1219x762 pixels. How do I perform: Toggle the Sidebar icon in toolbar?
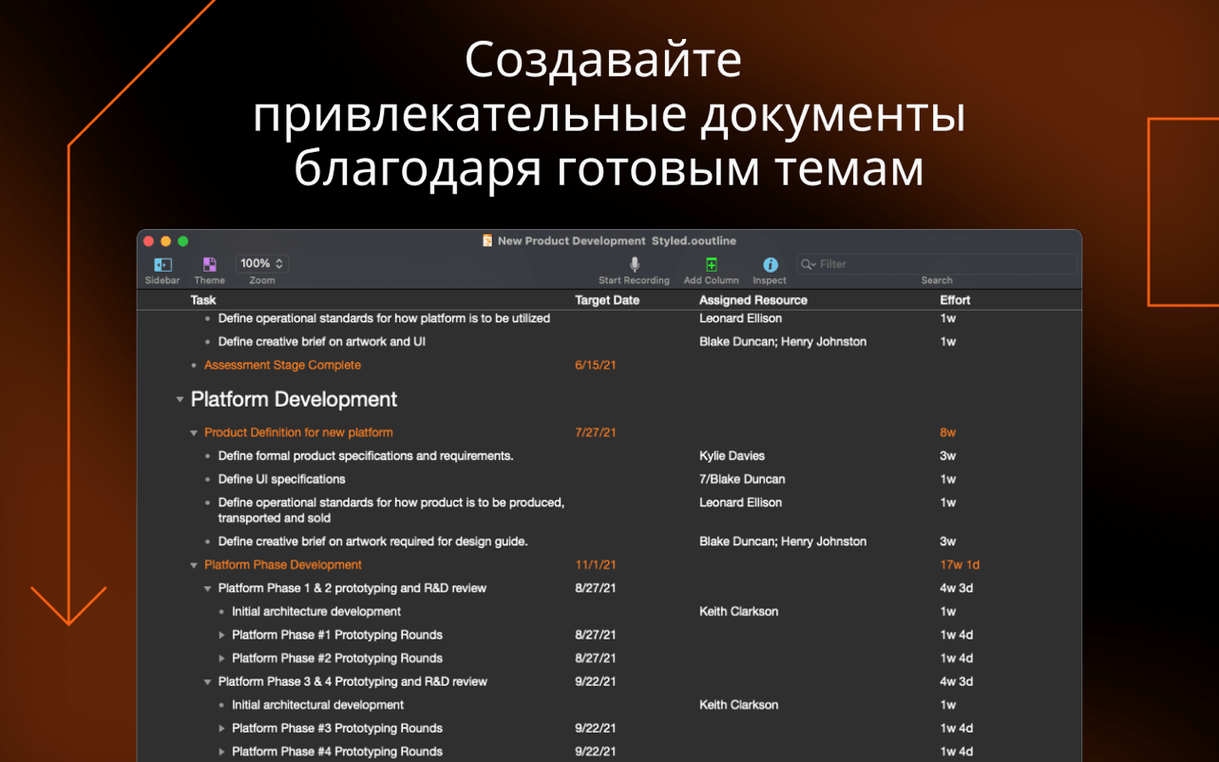(162, 265)
